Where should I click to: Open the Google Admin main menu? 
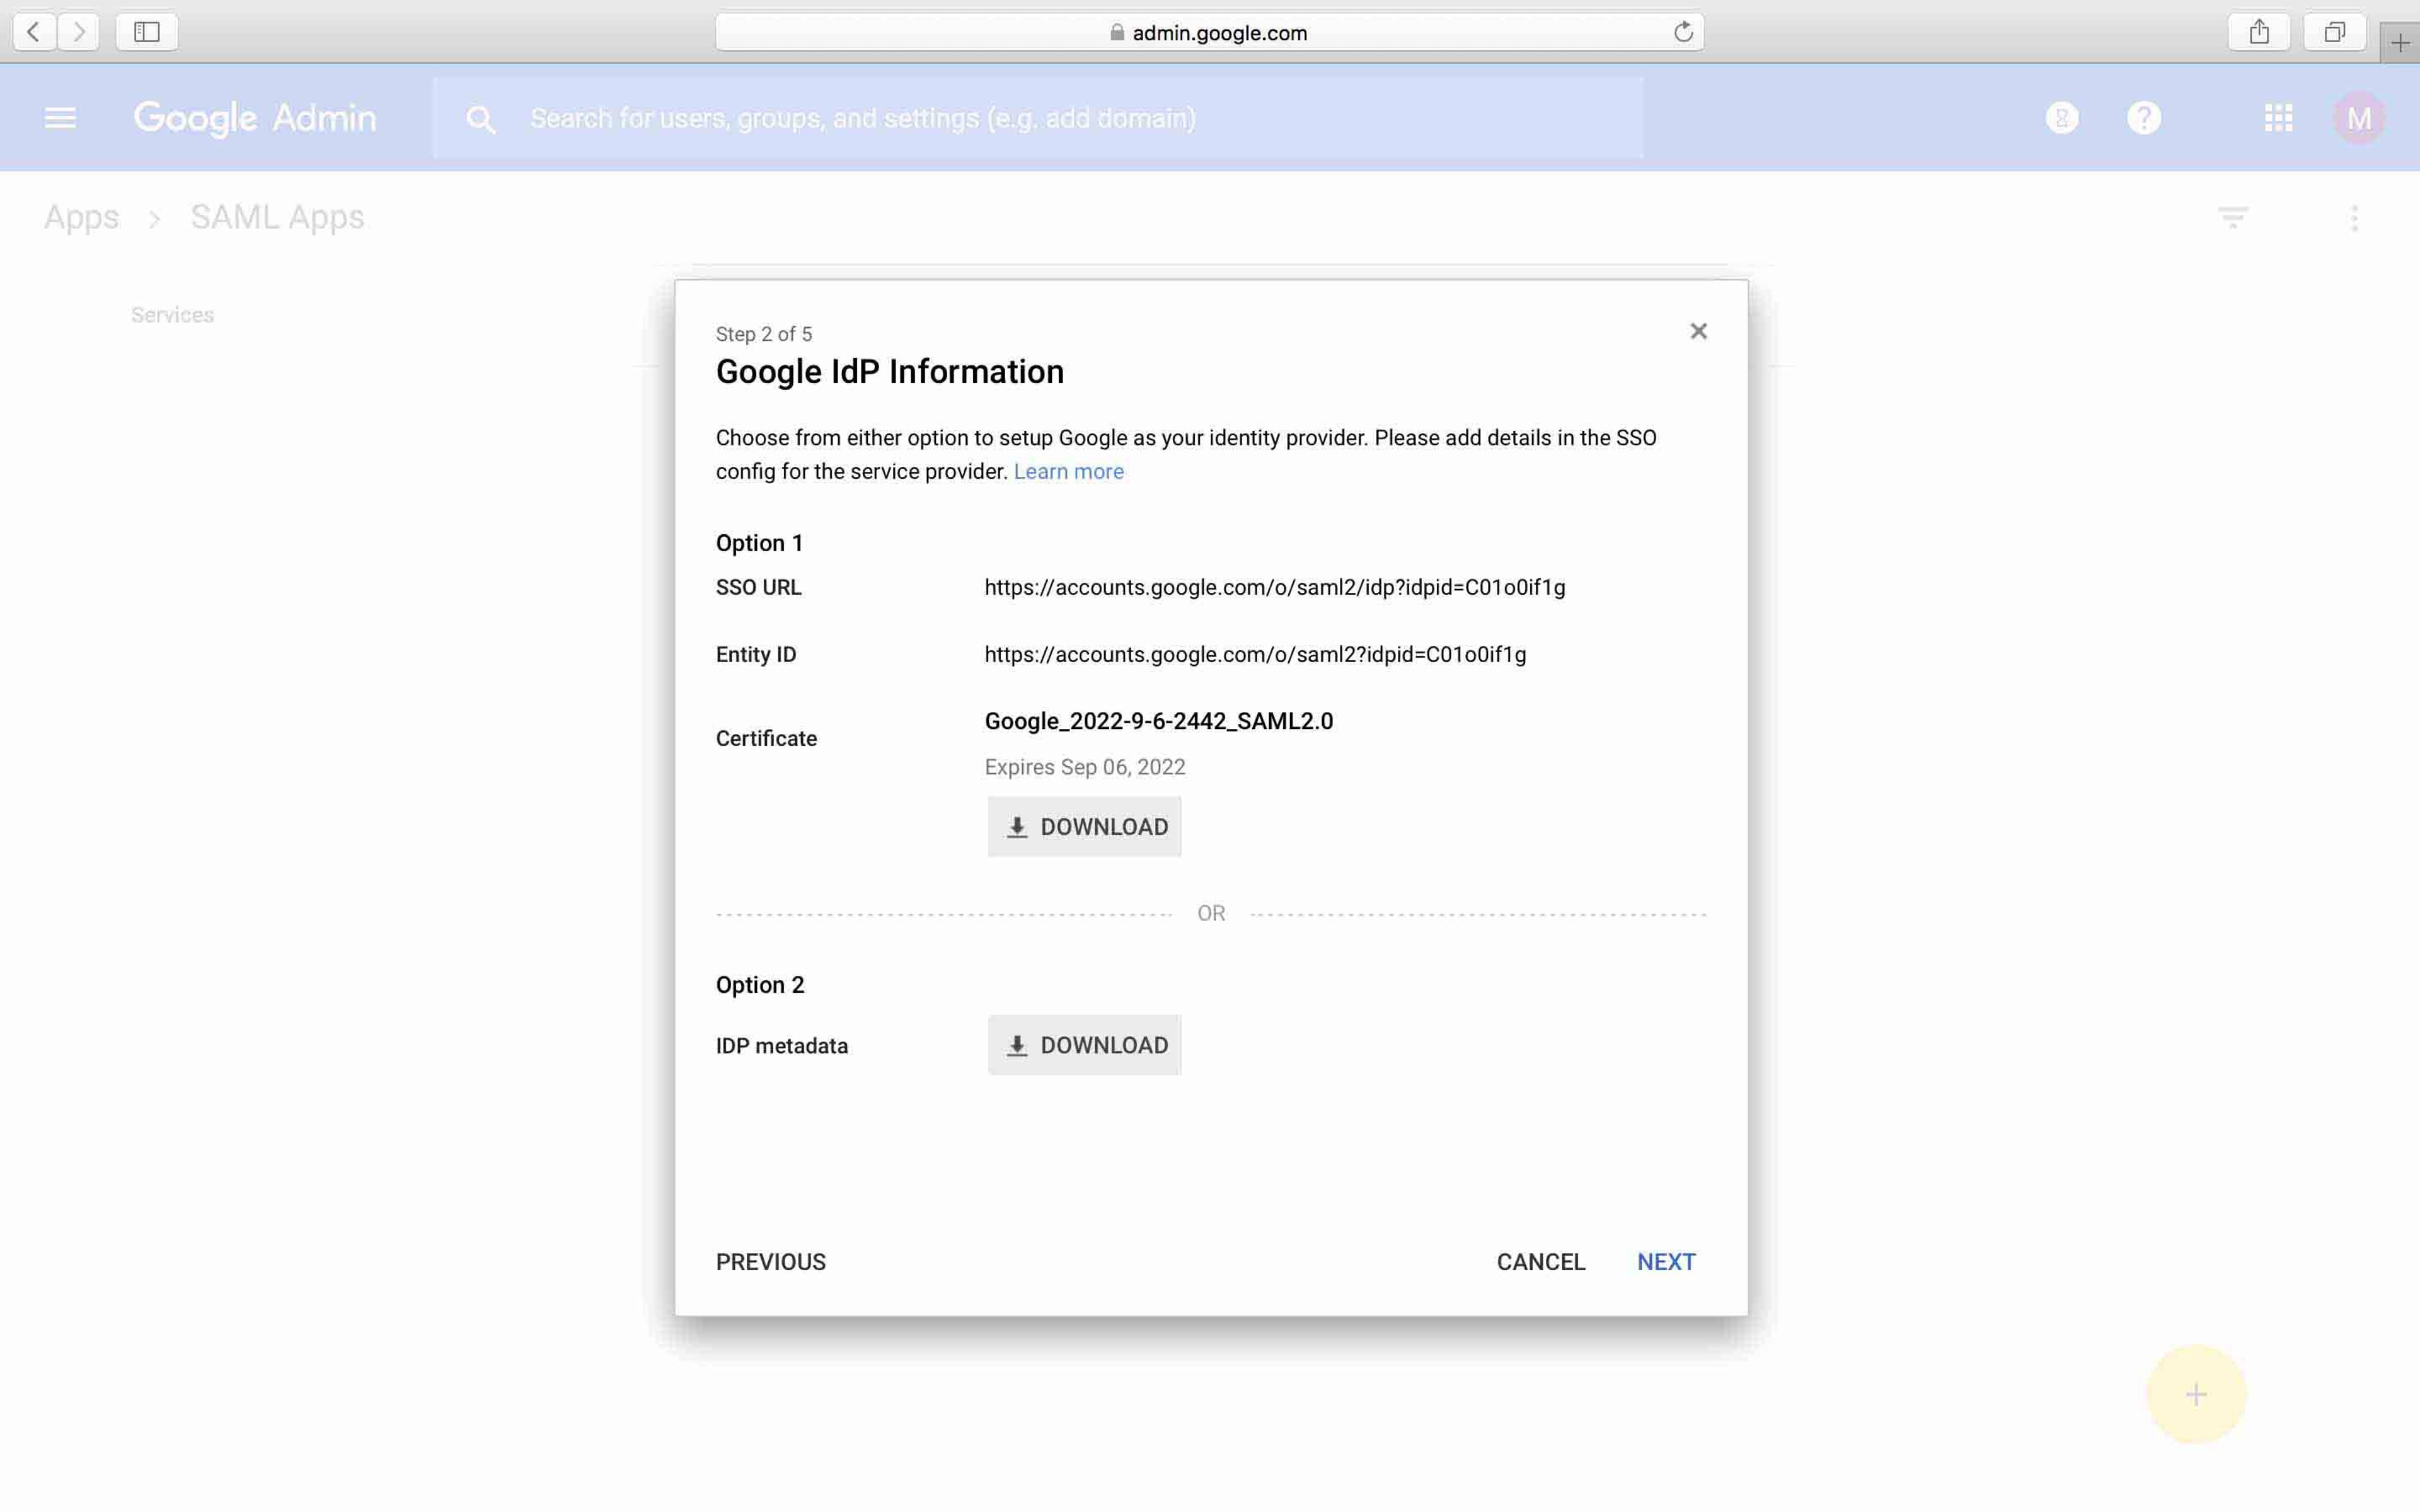click(60, 118)
